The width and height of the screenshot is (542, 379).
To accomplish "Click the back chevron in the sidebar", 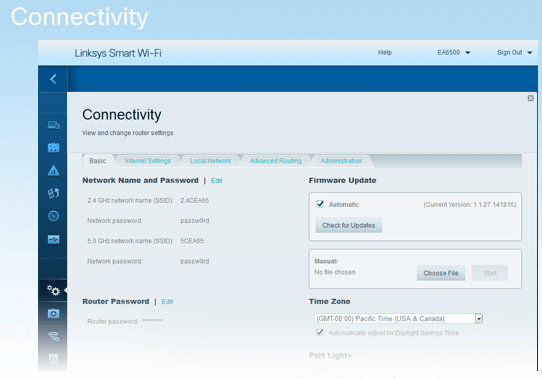I will point(53,79).
